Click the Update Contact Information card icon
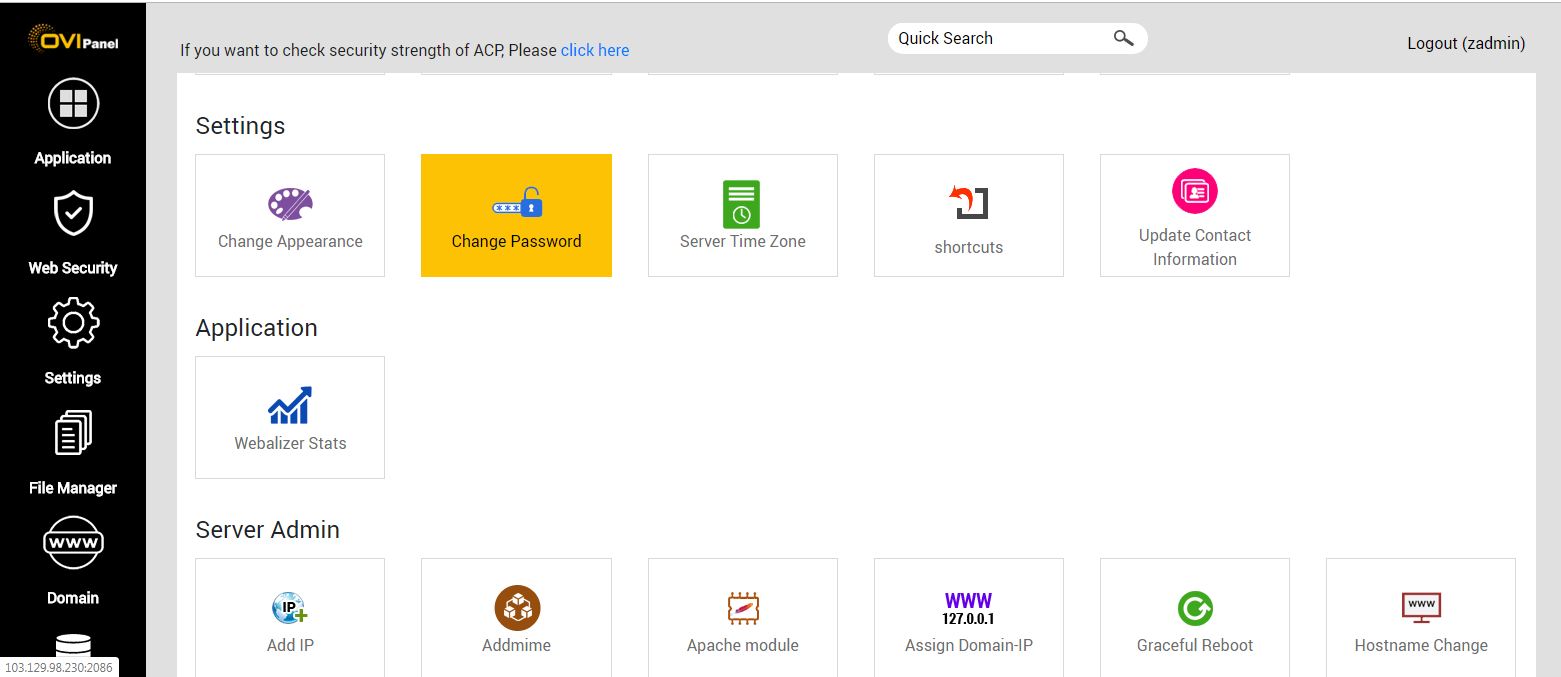 1194,191
